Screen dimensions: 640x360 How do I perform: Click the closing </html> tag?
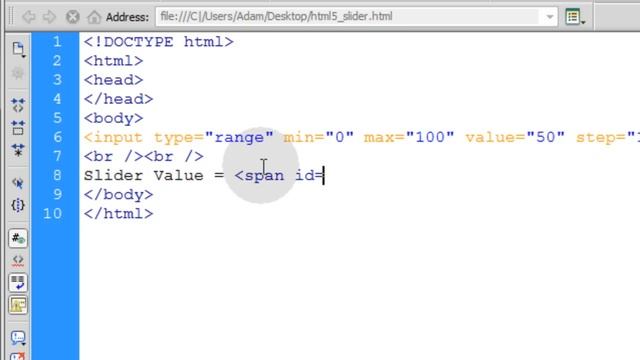click(x=118, y=214)
